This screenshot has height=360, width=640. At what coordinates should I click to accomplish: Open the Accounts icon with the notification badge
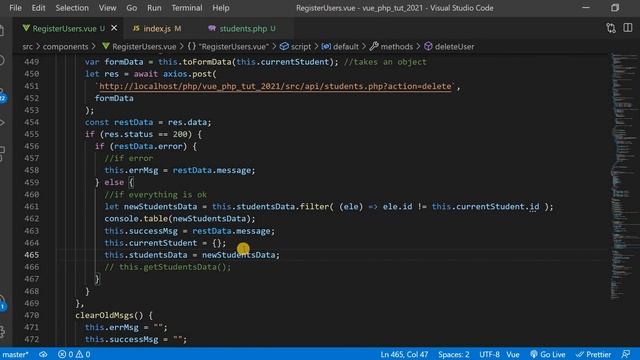coord(3,303)
